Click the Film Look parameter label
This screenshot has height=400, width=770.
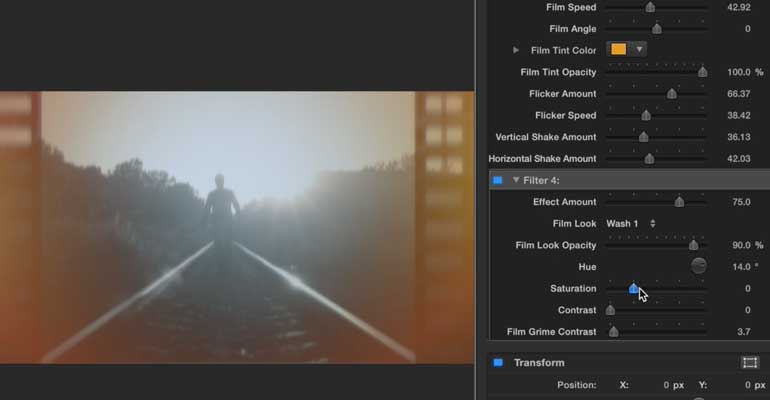(574, 224)
